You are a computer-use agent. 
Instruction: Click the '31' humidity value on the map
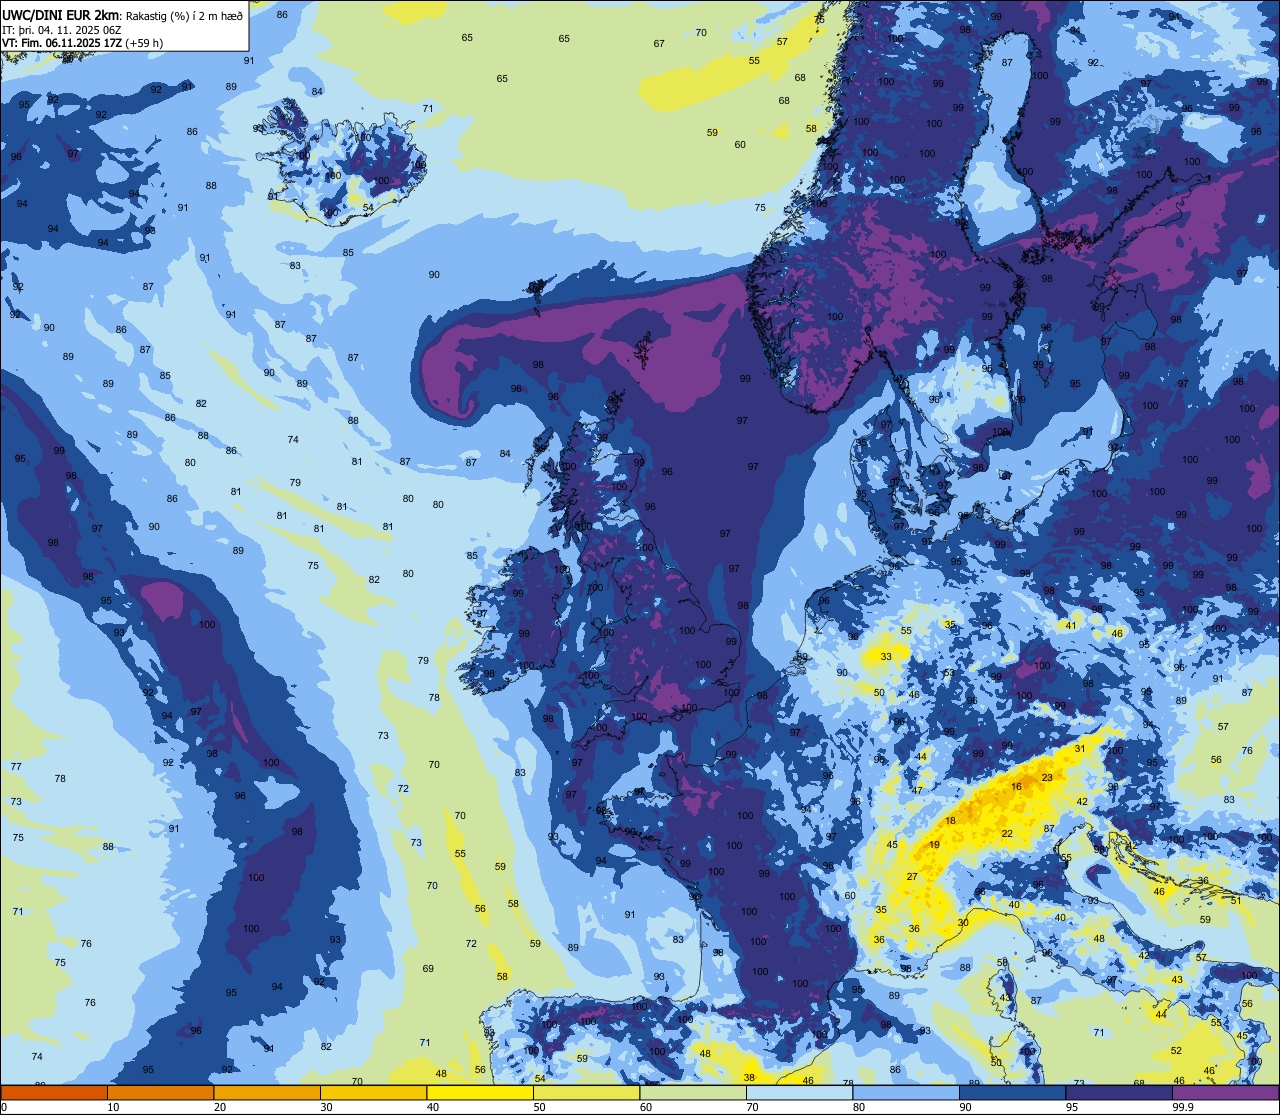tap(1080, 748)
